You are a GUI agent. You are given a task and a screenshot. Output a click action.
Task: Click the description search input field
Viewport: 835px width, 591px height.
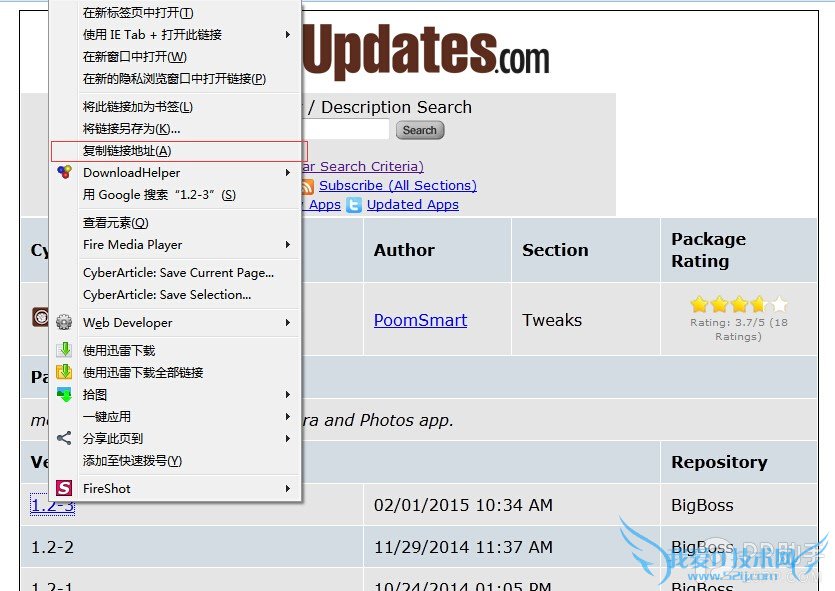point(346,129)
